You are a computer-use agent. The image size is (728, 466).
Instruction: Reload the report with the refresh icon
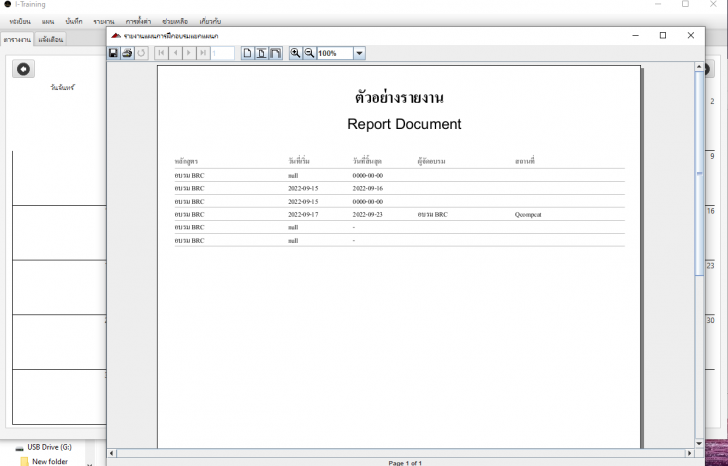tap(142, 53)
